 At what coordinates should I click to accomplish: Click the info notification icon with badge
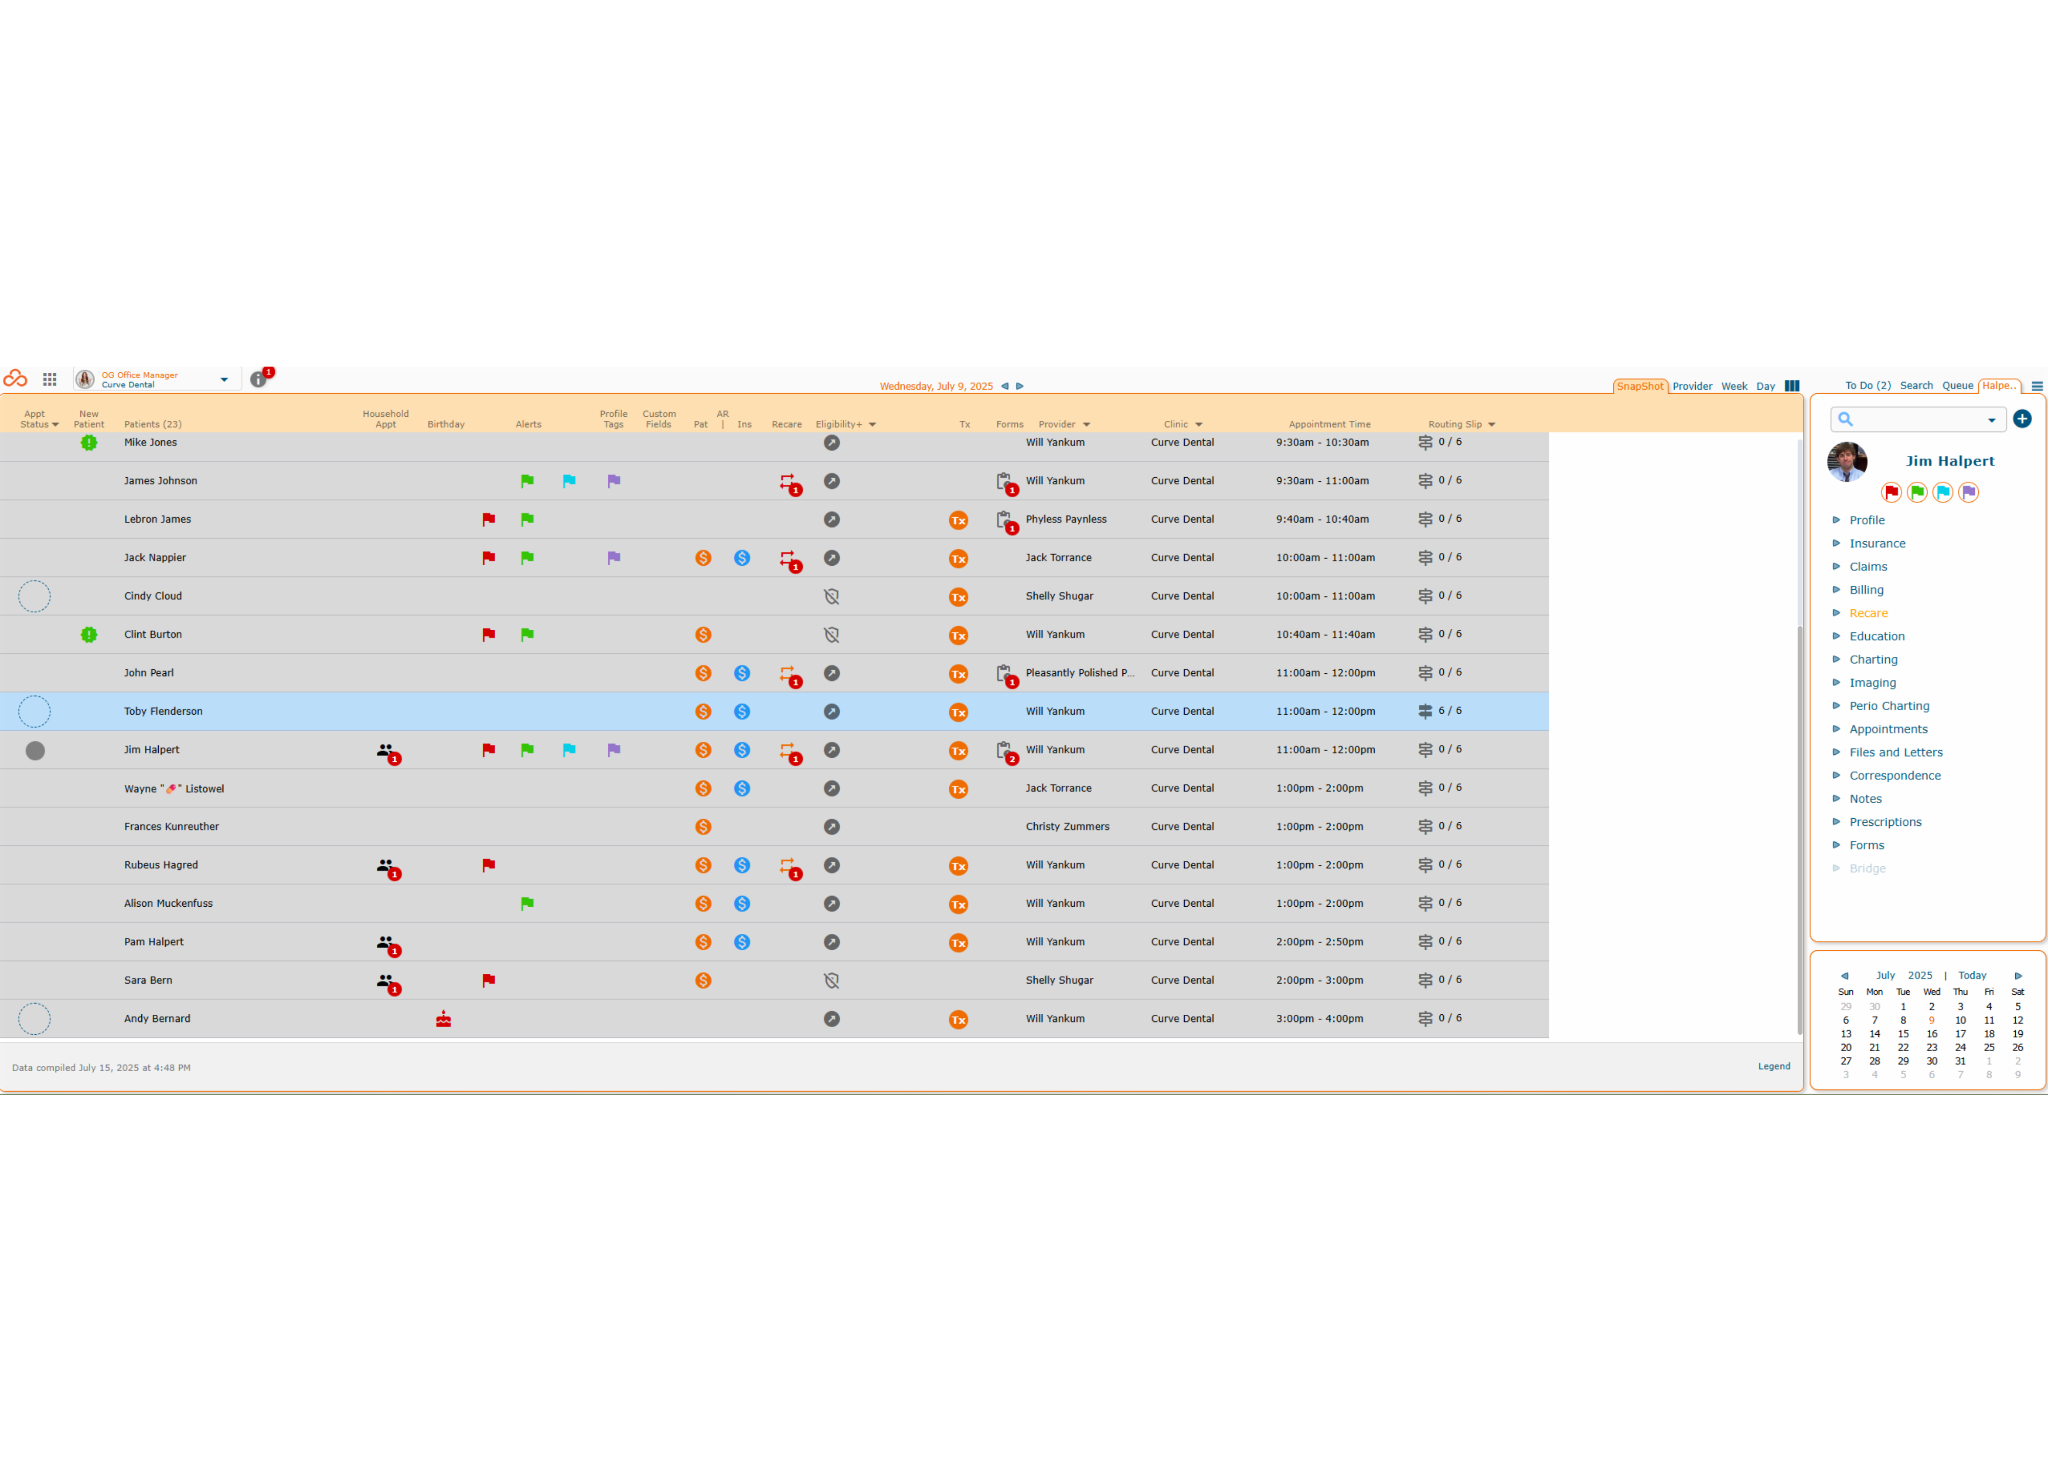[x=259, y=379]
